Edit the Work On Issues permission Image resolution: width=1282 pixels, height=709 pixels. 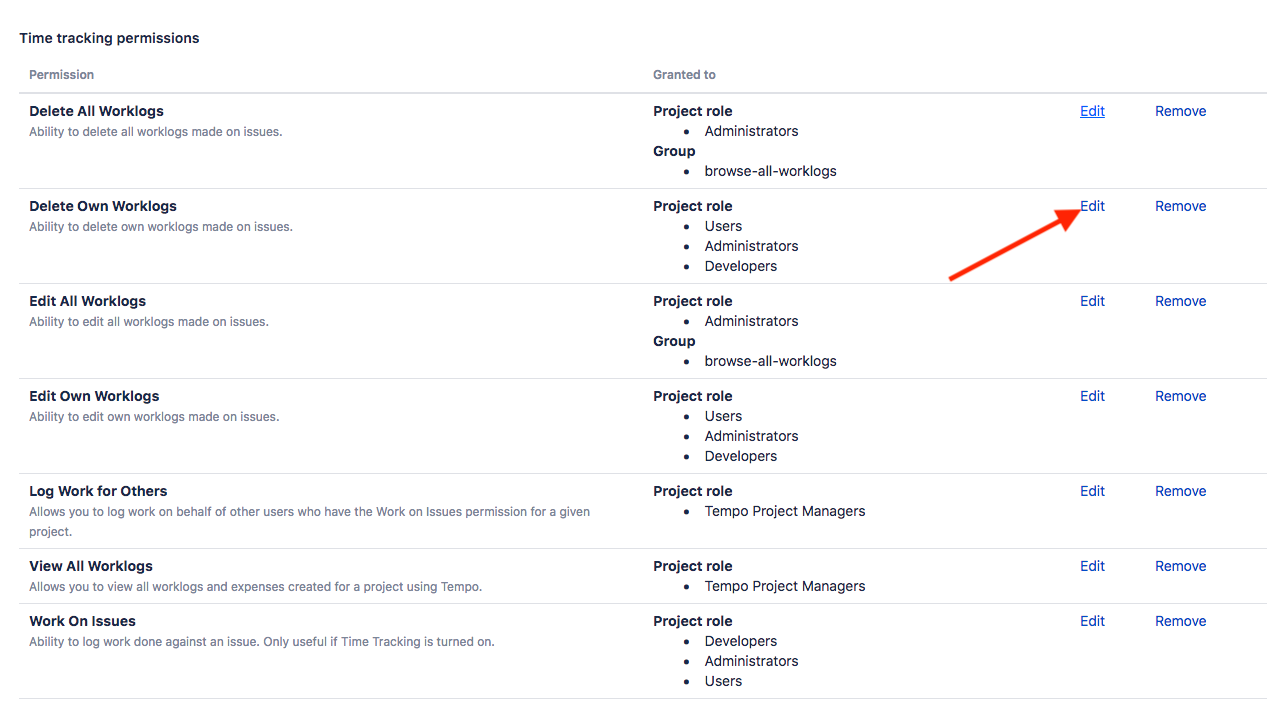(1092, 621)
